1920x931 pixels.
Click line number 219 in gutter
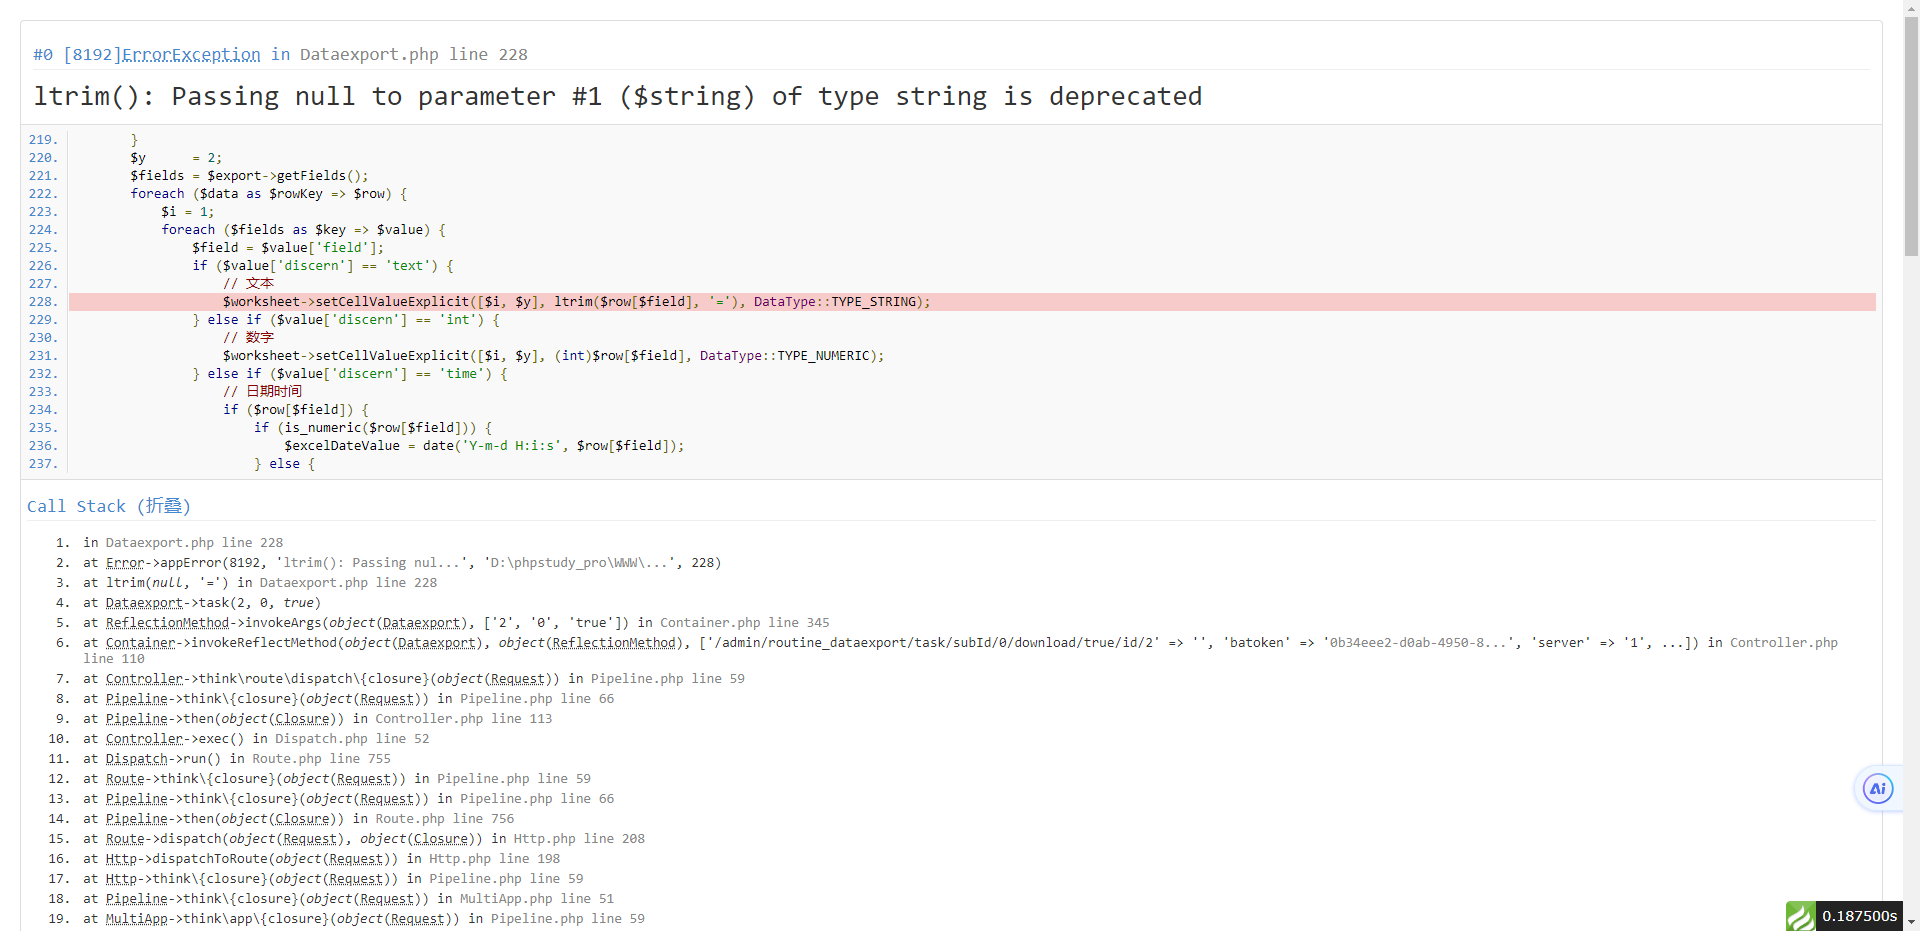click(x=43, y=140)
